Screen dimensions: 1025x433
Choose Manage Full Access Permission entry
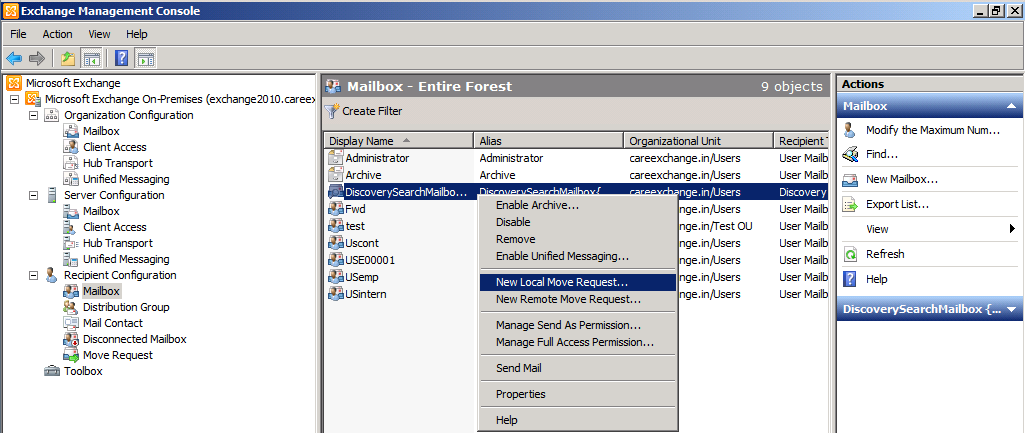[578, 342]
